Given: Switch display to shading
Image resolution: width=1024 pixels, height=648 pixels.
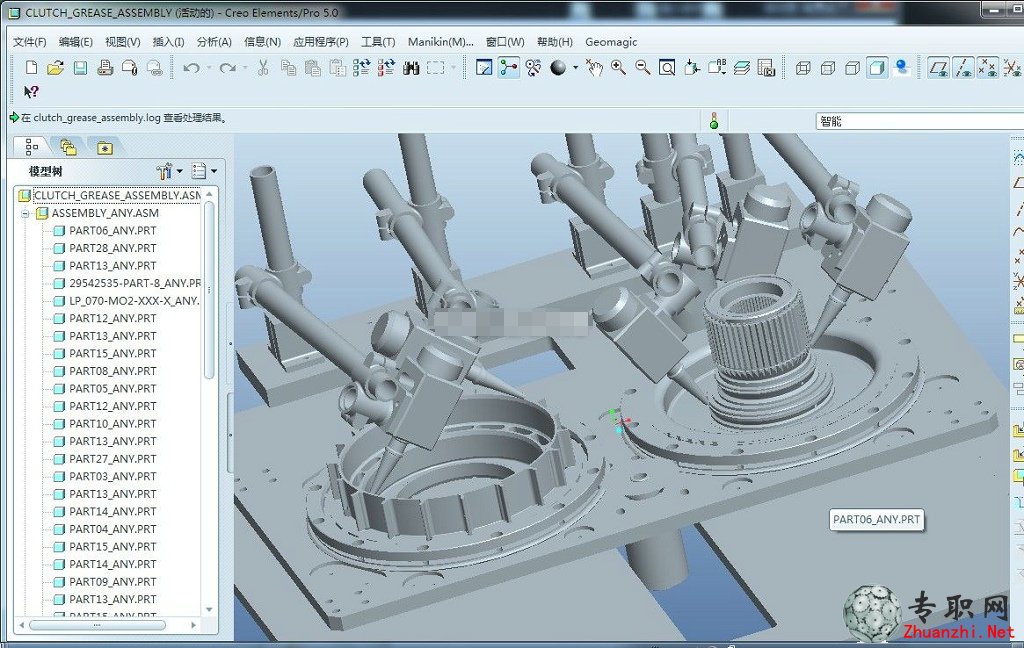Looking at the screenshot, I should coord(877,67).
